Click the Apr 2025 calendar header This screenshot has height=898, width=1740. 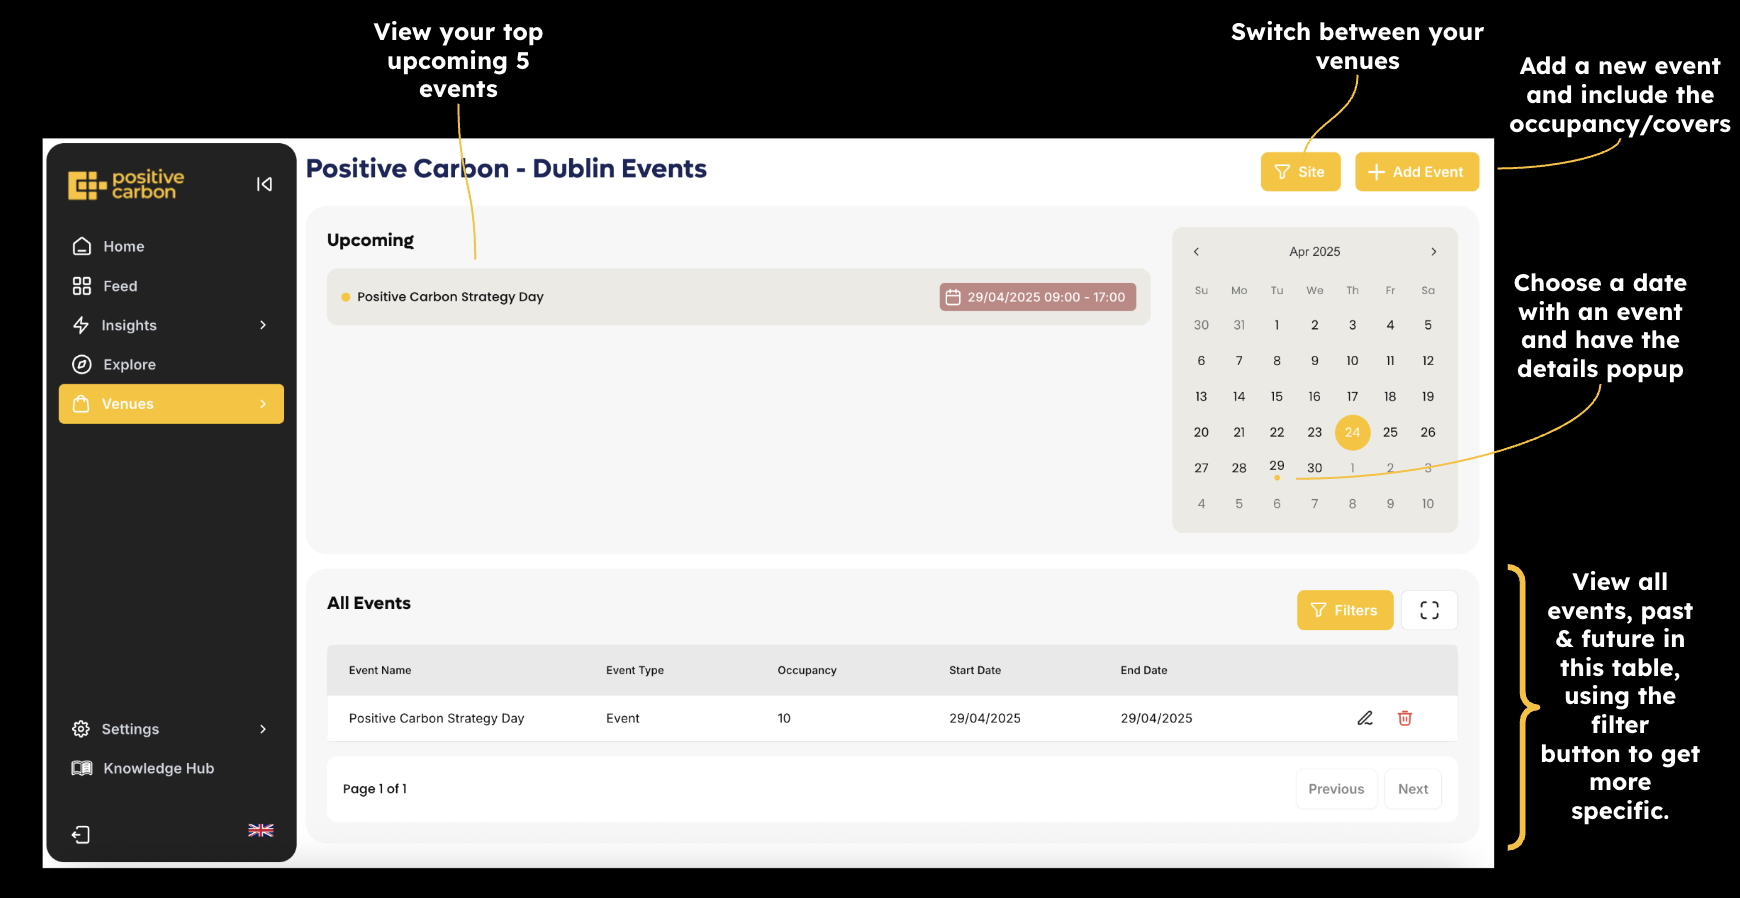pos(1314,252)
